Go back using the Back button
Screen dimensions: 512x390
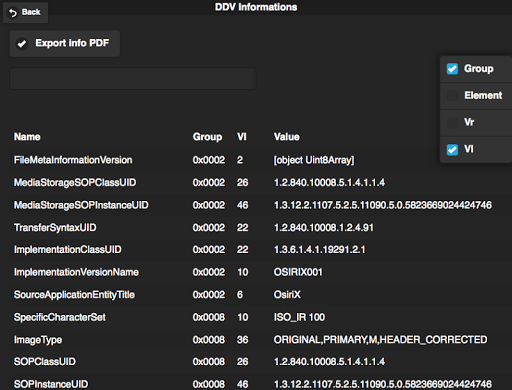pyautogui.click(x=26, y=13)
